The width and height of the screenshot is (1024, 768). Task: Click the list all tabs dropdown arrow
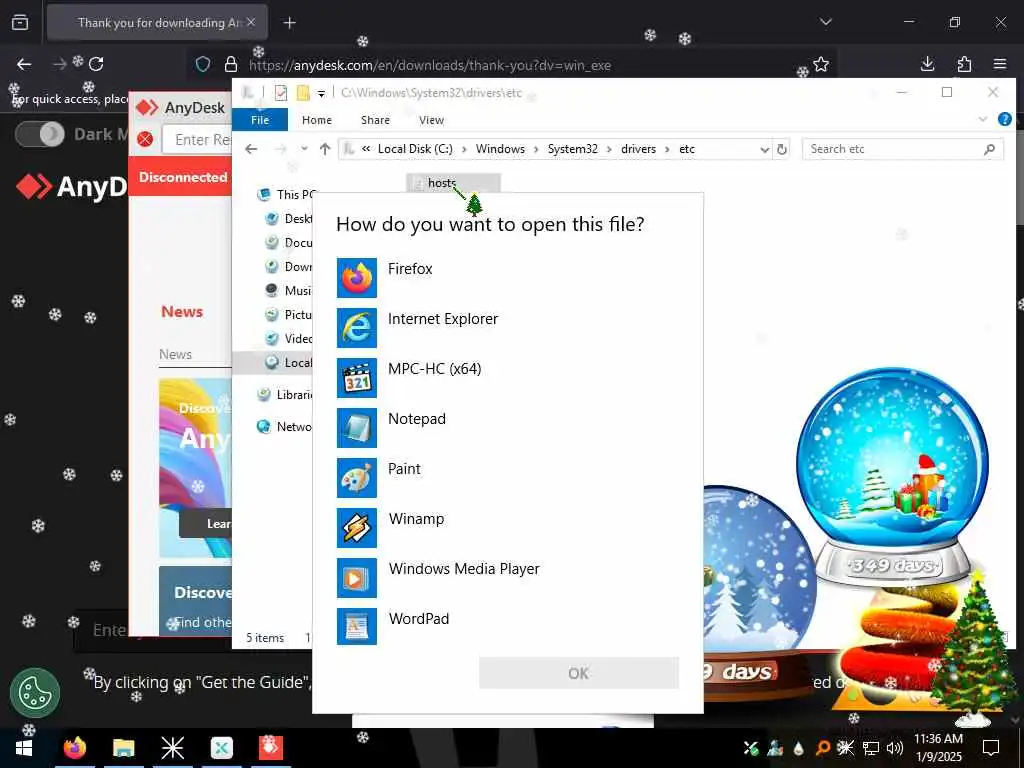point(826,22)
